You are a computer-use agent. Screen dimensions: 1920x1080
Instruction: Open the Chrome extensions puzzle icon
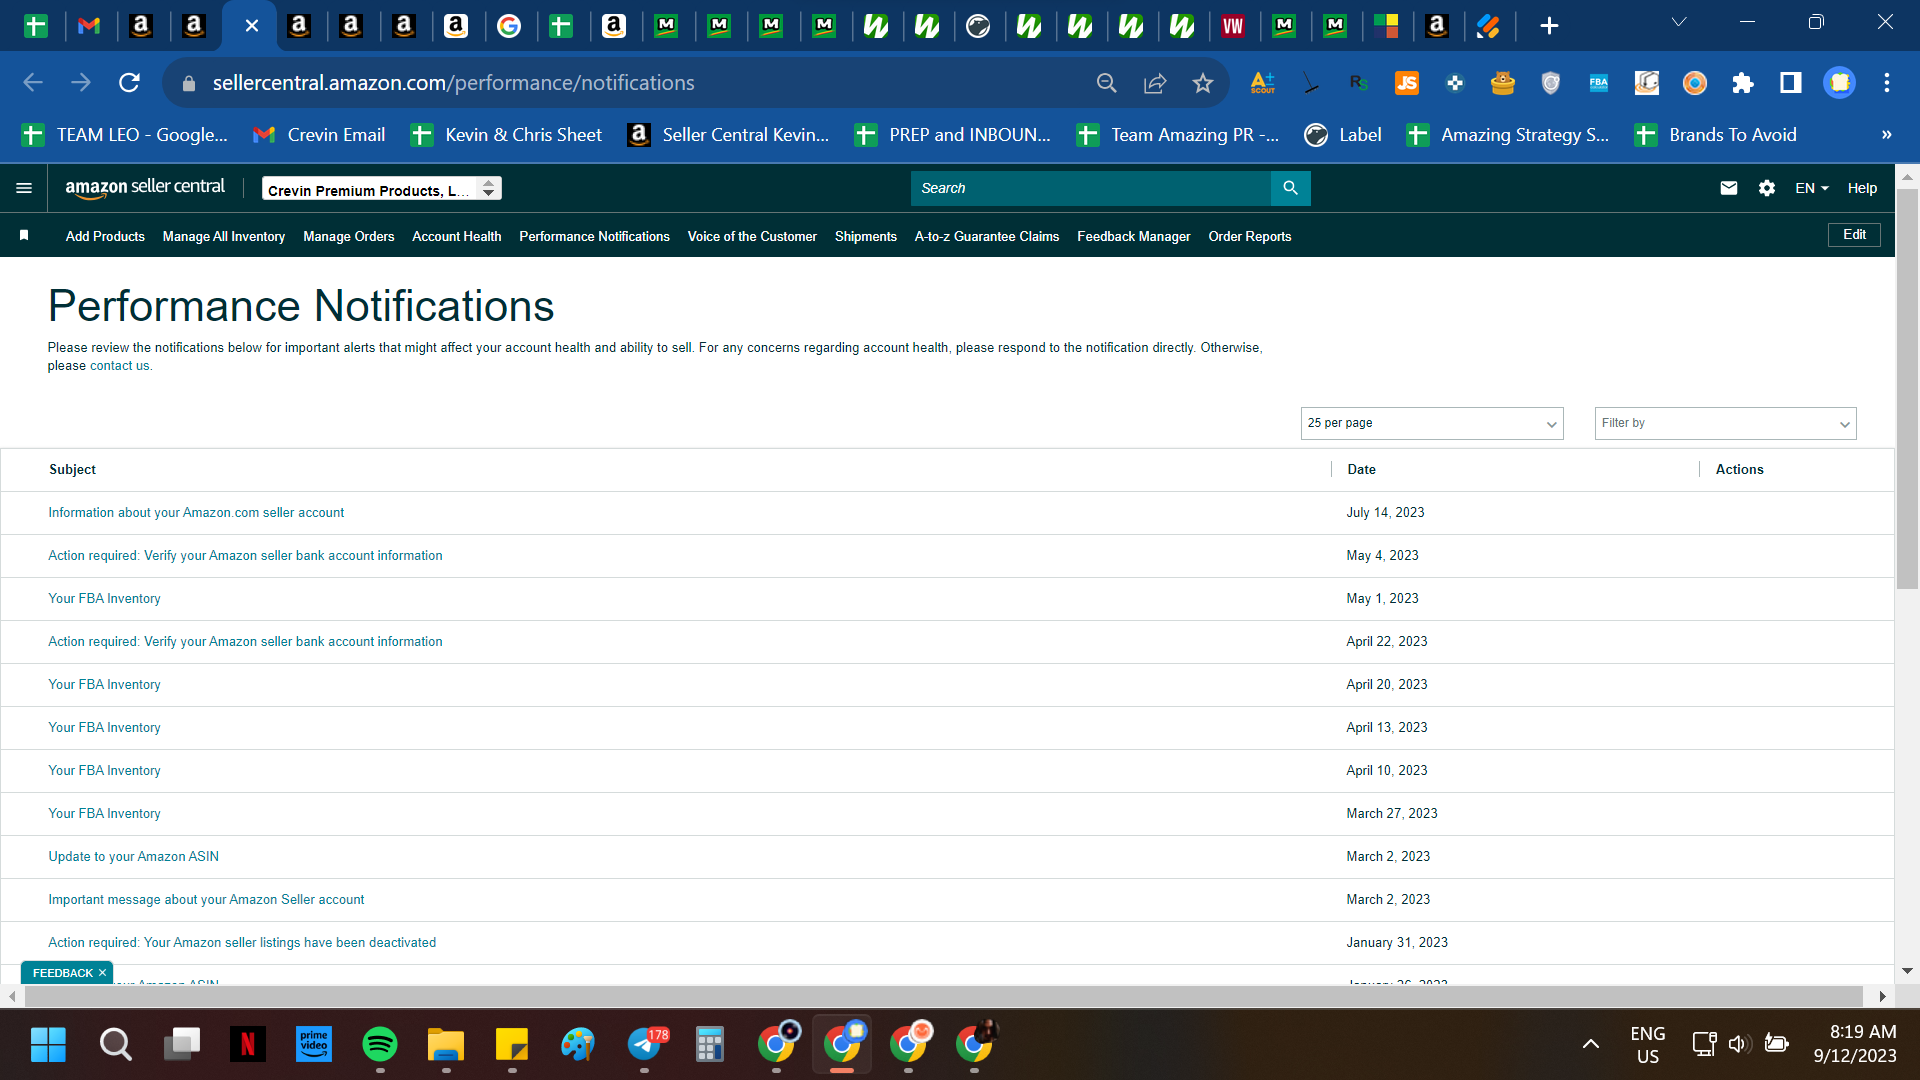pos(1743,83)
